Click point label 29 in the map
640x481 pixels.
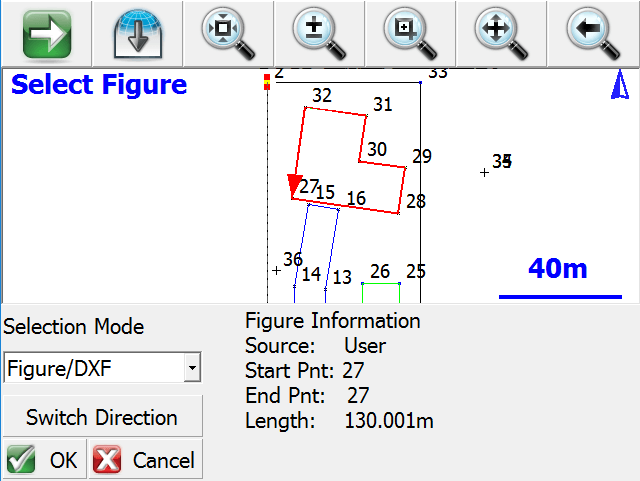click(422, 156)
